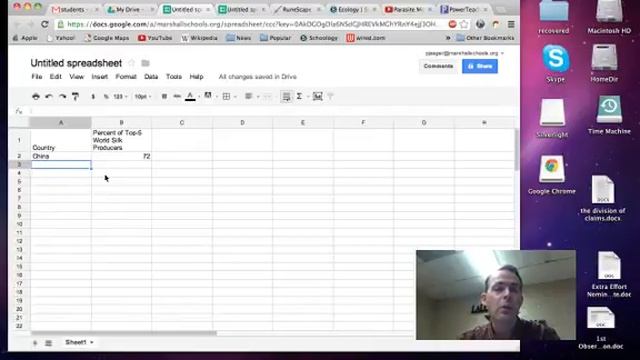
Task: Click the bookmark star in the address bar
Action: click(464, 24)
